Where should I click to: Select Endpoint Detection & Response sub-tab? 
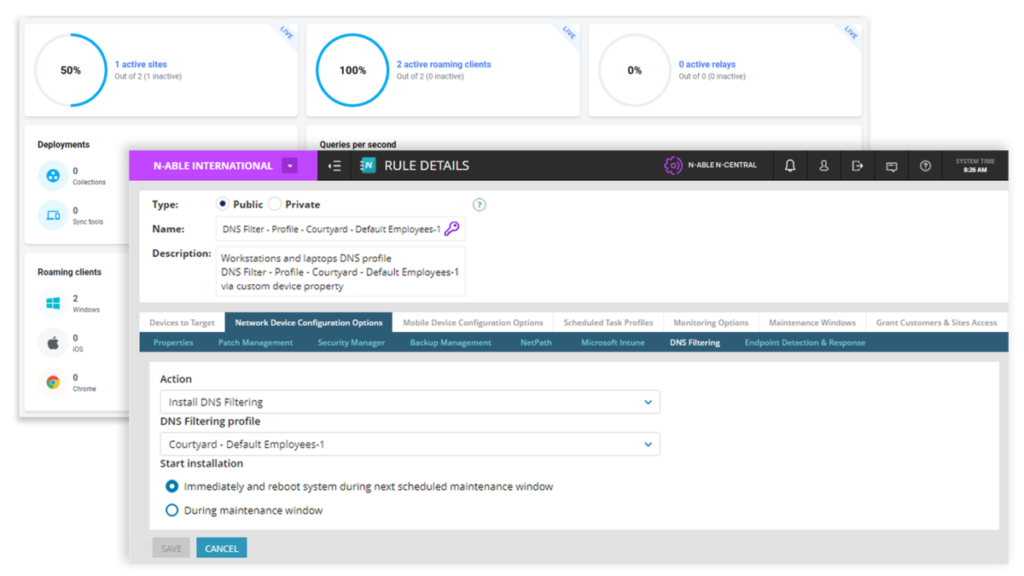805,342
